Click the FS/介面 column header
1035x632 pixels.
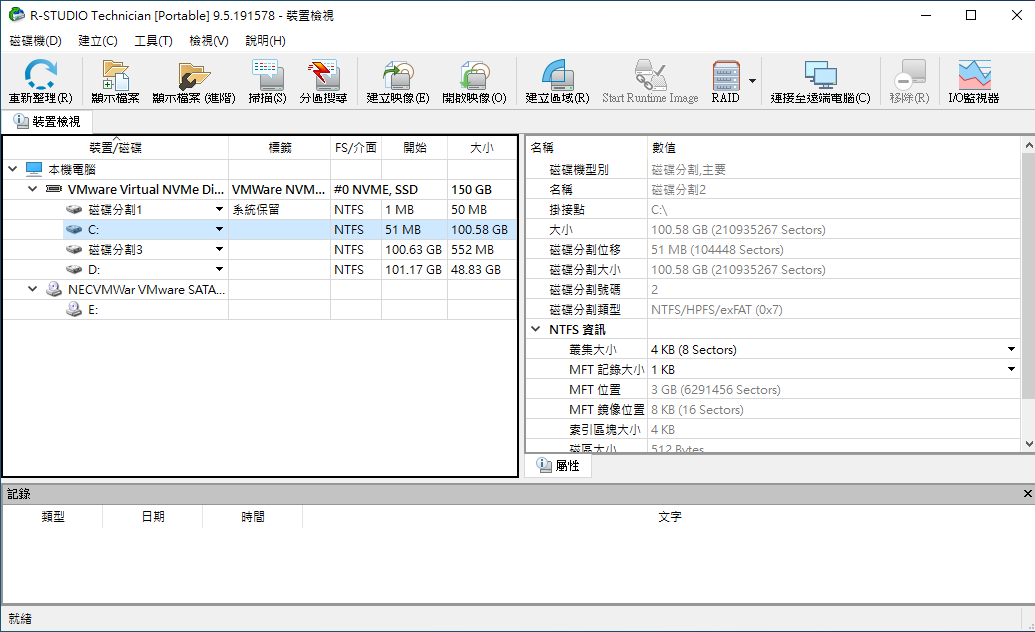(x=356, y=148)
